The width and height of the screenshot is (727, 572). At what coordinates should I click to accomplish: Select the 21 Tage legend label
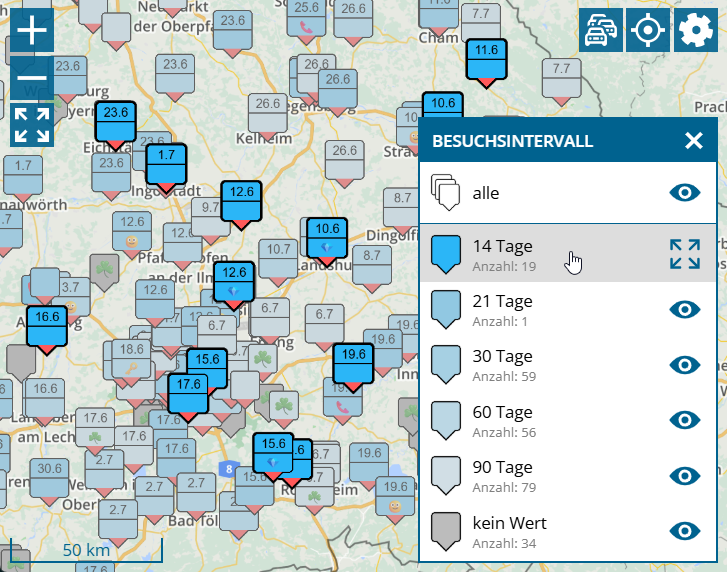click(x=503, y=301)
